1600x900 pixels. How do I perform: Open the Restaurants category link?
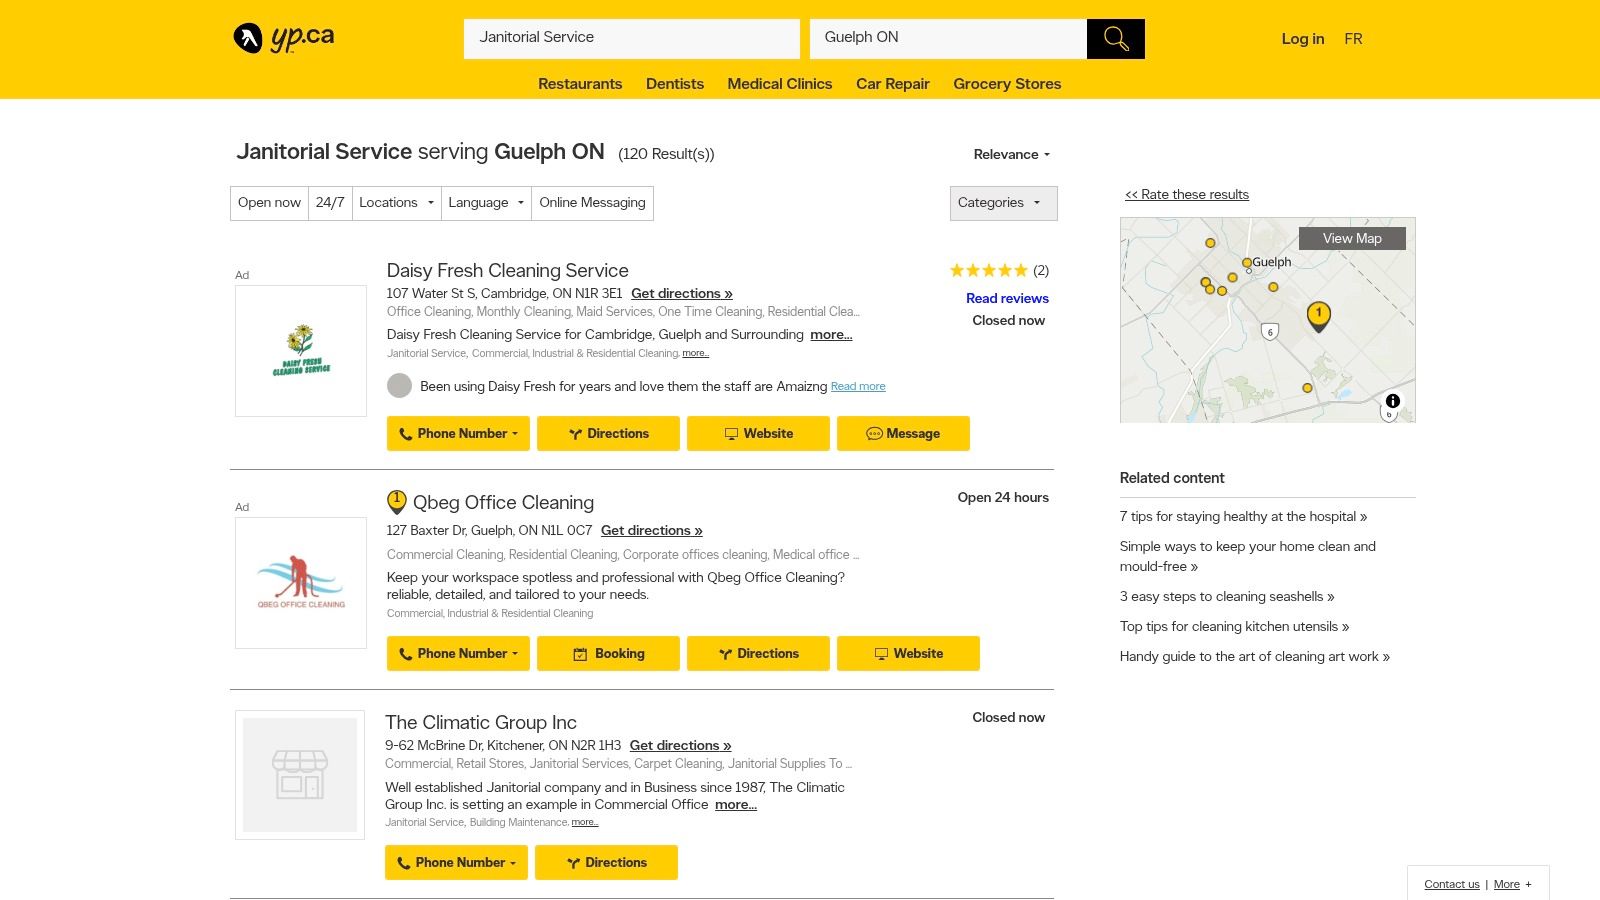[x=580, y=84]
